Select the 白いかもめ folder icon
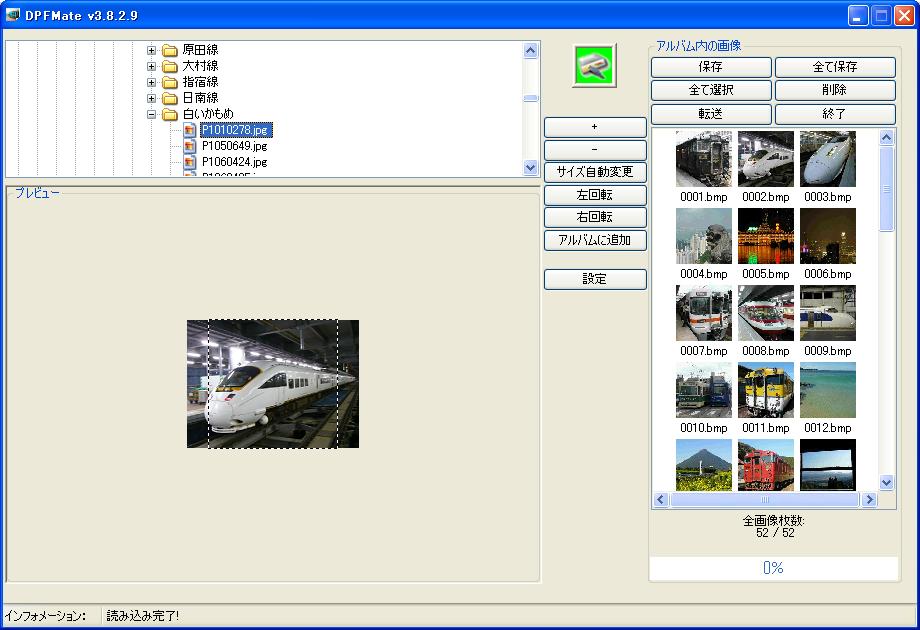 point(170,114)
